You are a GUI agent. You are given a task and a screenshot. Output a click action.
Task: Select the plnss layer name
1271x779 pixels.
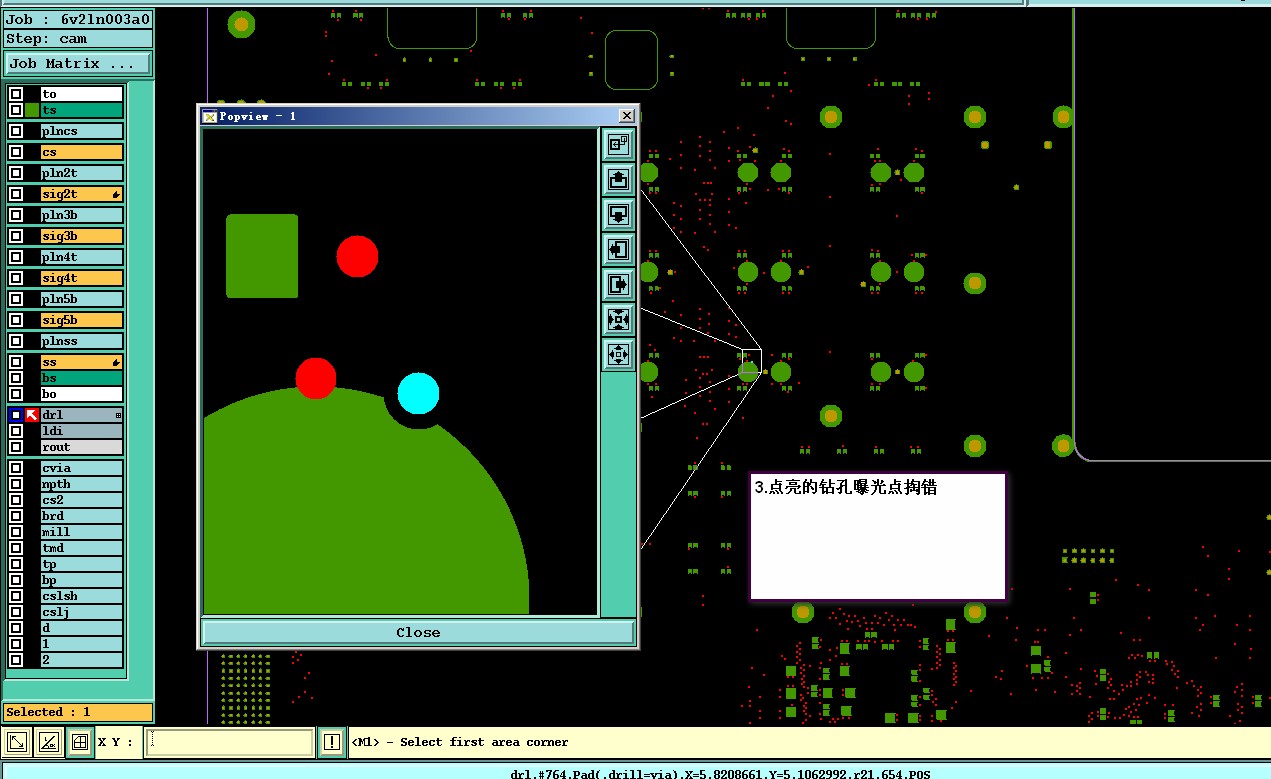(82, 341)
